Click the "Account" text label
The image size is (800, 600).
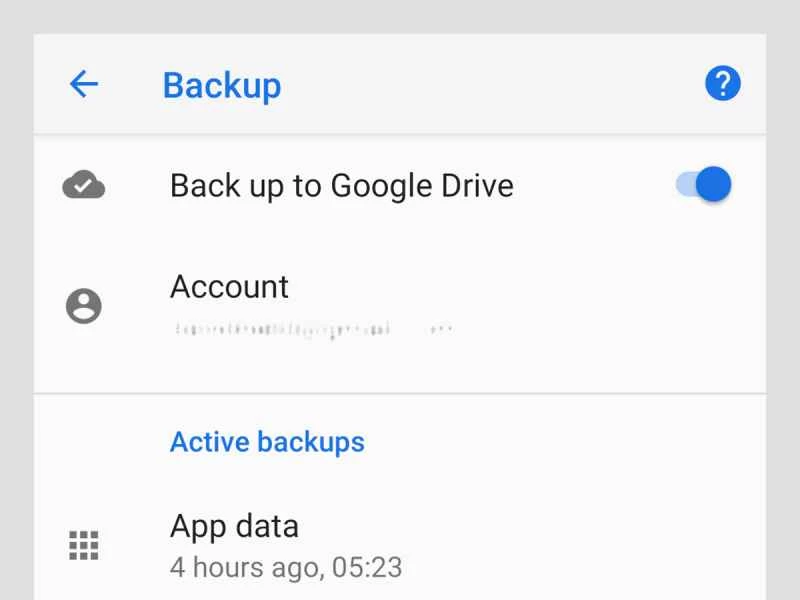pos(229,287)
